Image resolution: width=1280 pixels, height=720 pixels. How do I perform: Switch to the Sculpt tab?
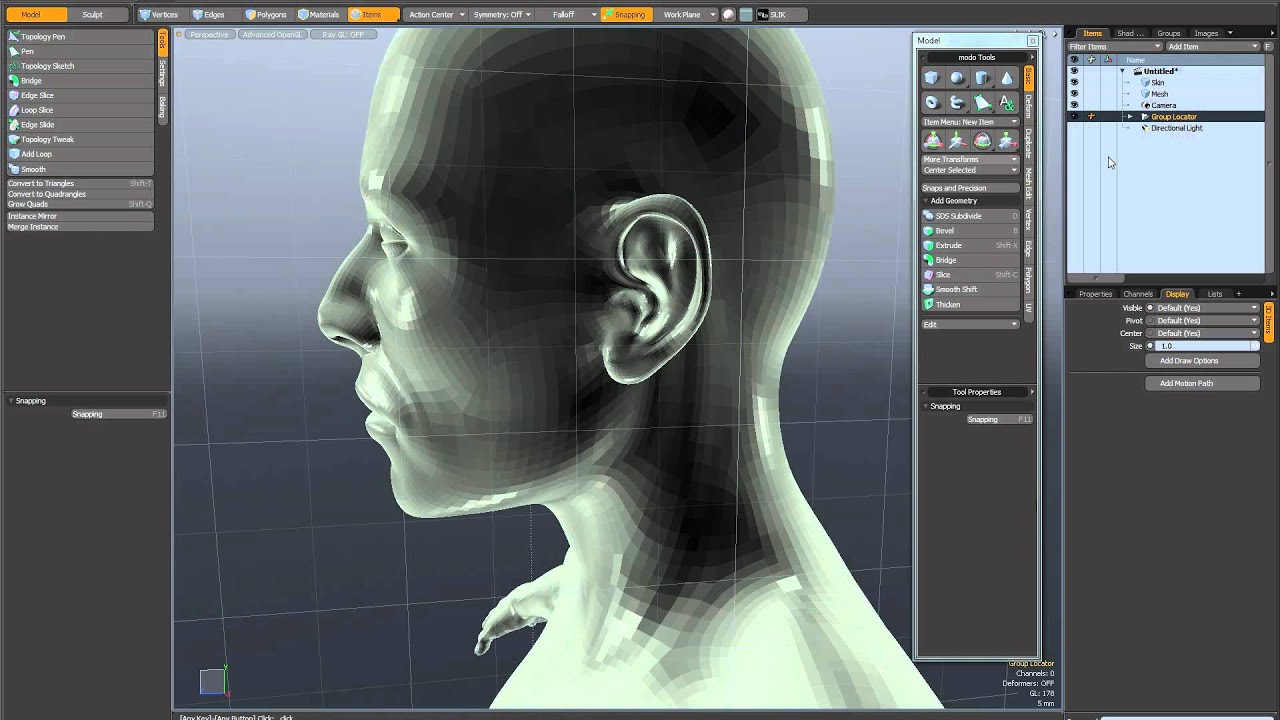(92, 15)
